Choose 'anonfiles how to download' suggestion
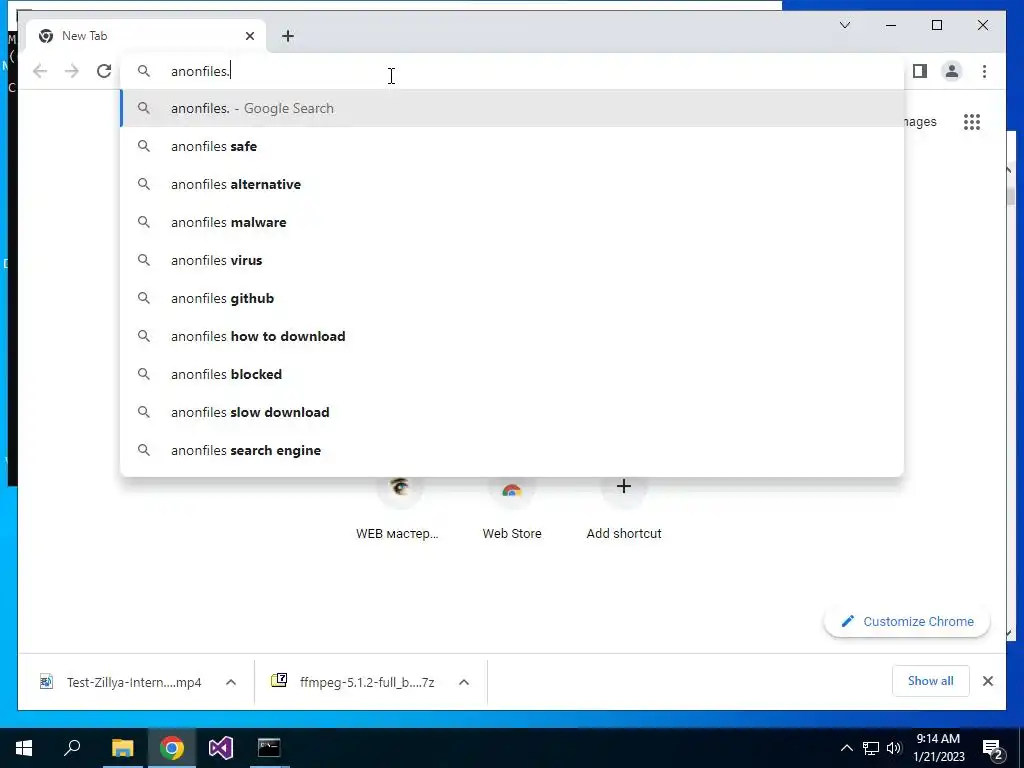1024x768 pixels. pos(512,336)
